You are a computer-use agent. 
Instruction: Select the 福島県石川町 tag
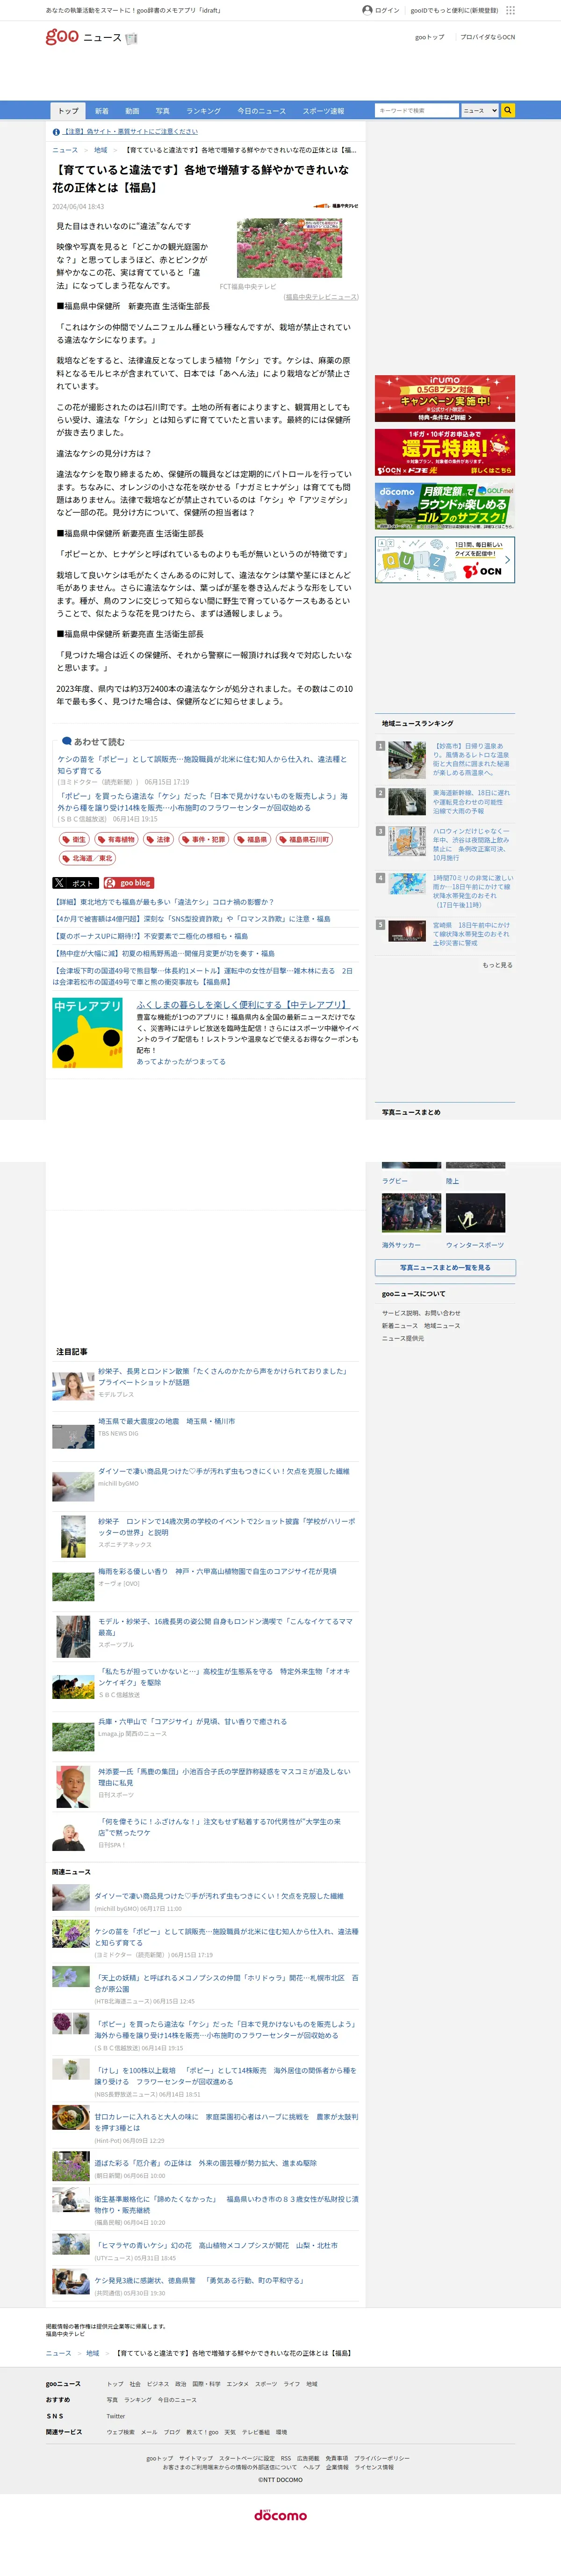point(304,839)
